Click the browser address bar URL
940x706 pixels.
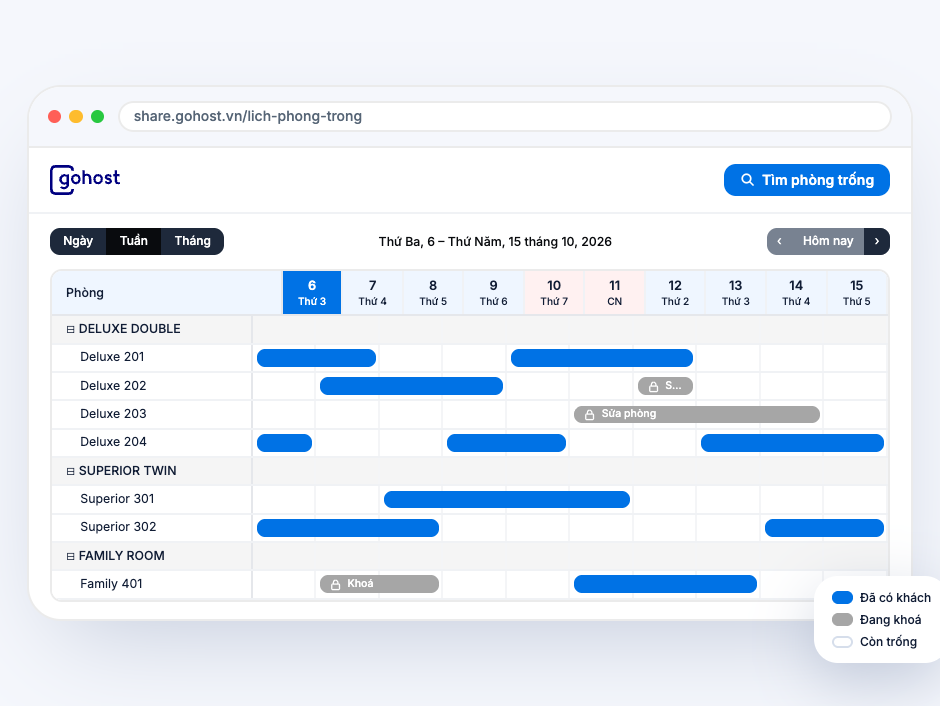[248, 116]
